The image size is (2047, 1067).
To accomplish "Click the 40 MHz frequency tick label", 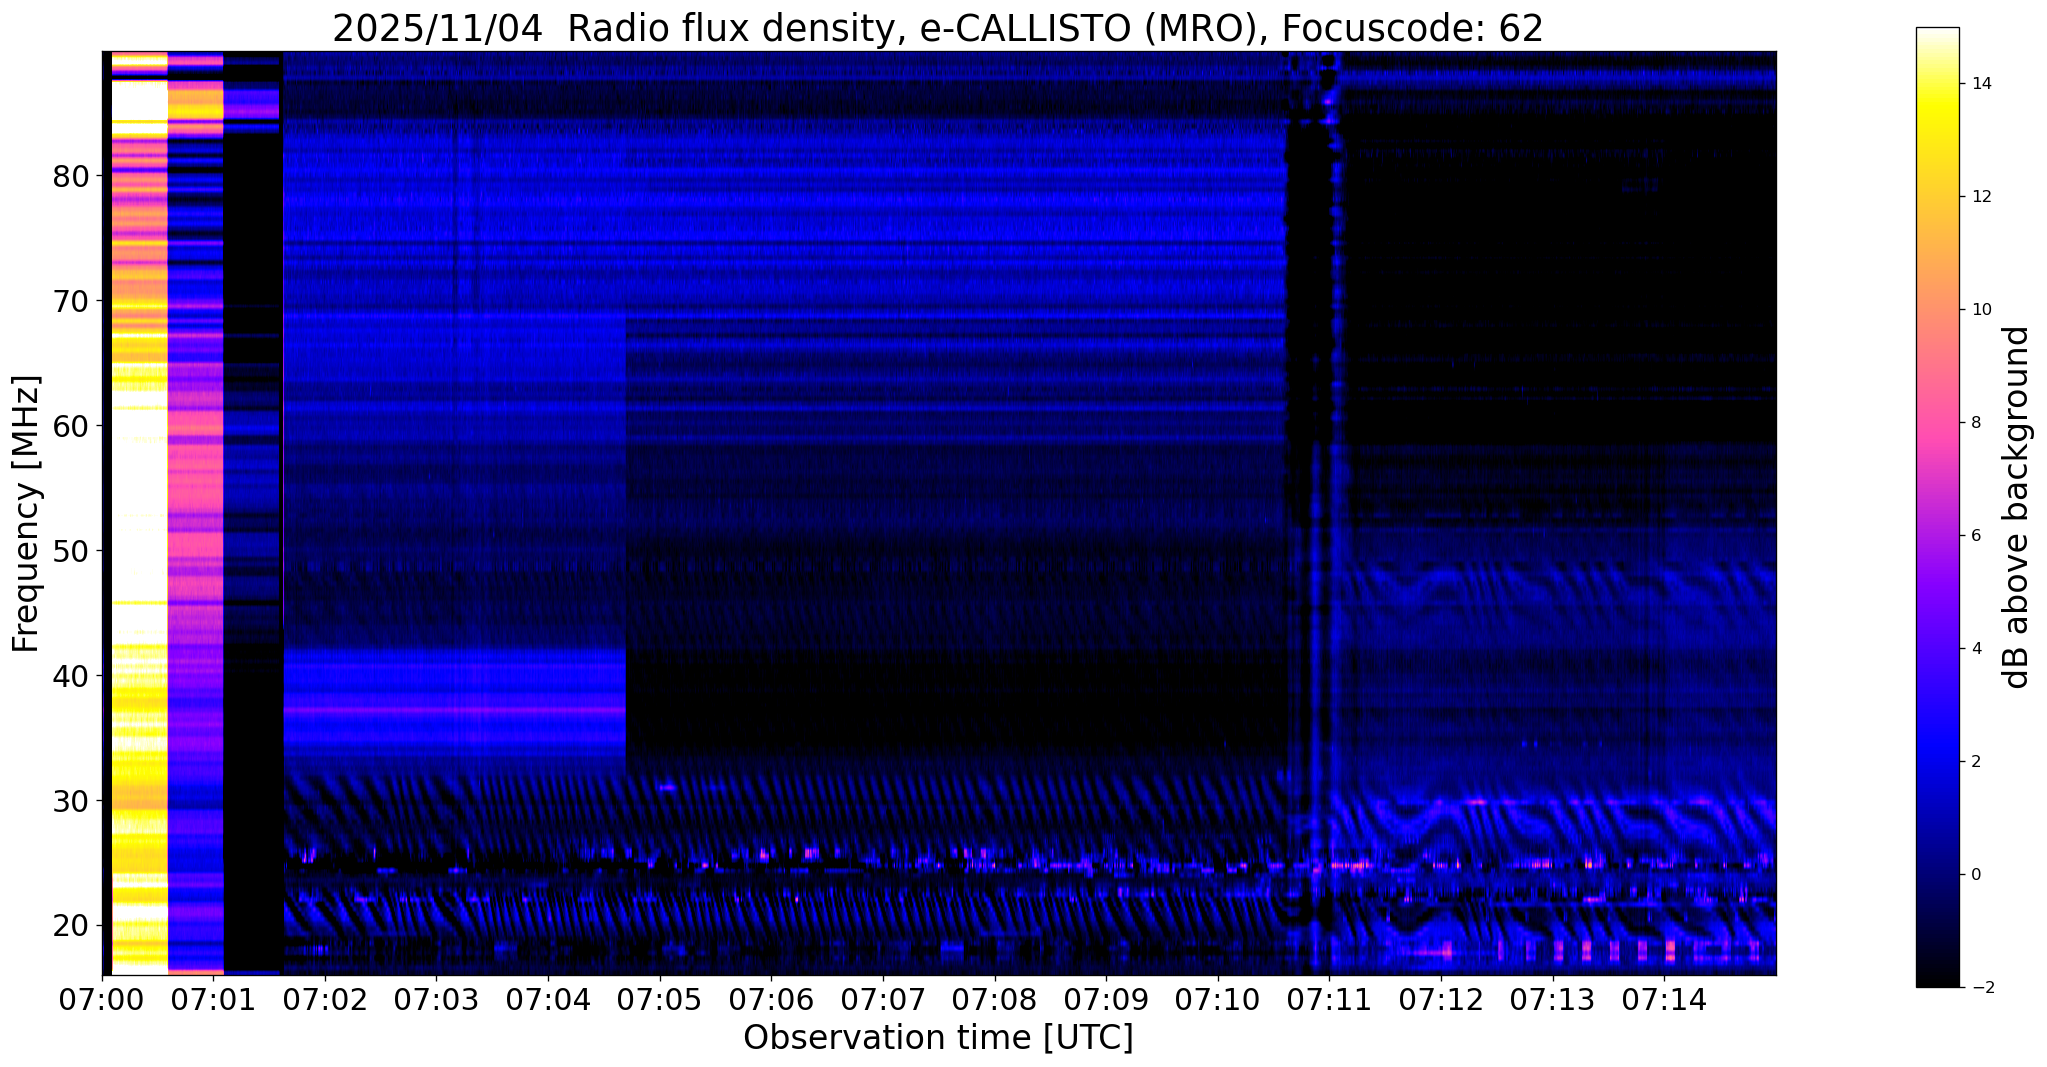I will (70, 676).
